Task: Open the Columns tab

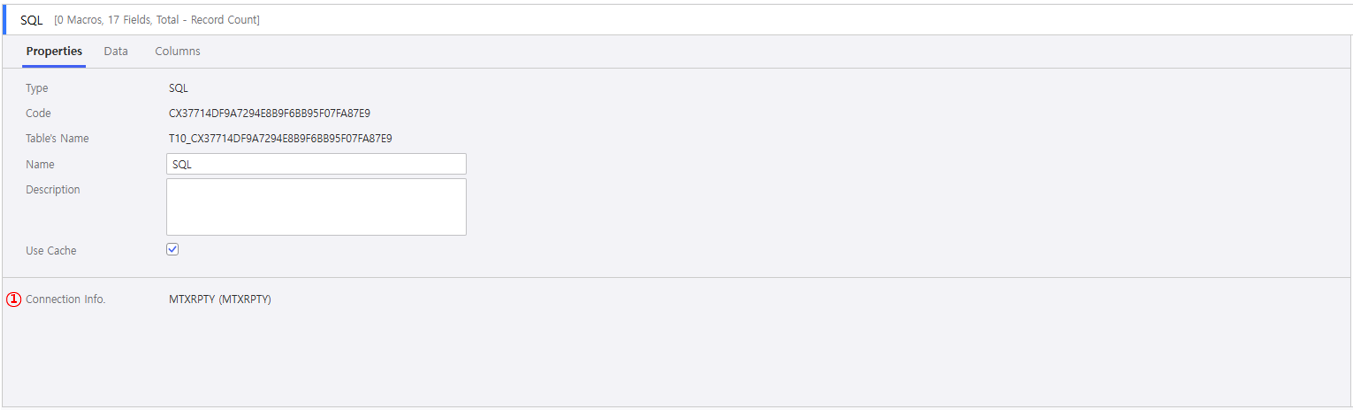Action: pyautogui.click(x=177, y=51)
